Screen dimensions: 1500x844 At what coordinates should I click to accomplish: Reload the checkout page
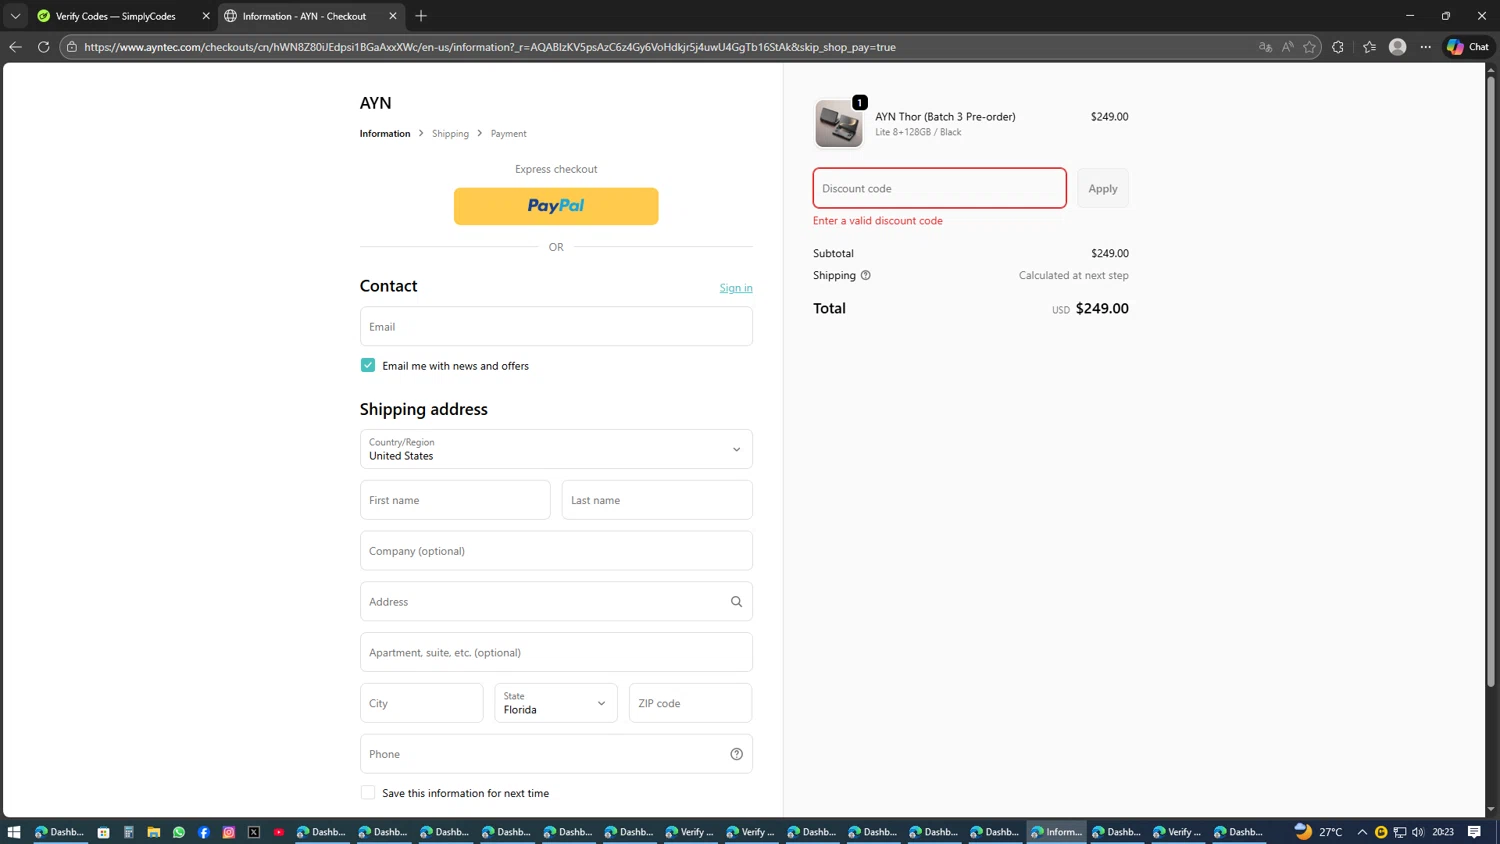(x=43, y=47)
